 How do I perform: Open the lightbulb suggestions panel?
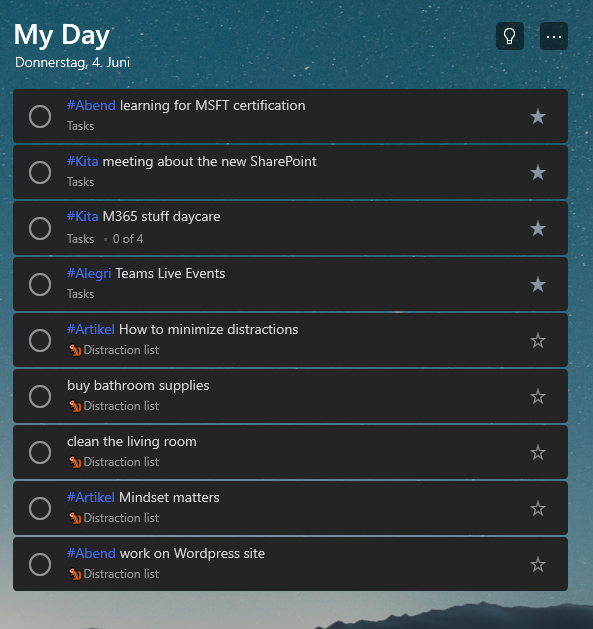pyautogui.click(x=510, y=36)
